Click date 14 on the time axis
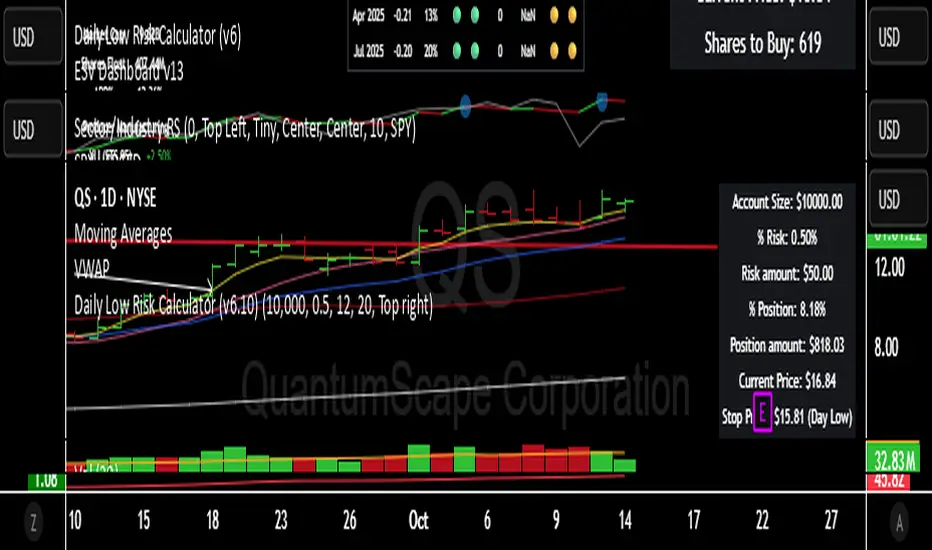This screenshot has width=932, height=550. click(x=625, y=521)
